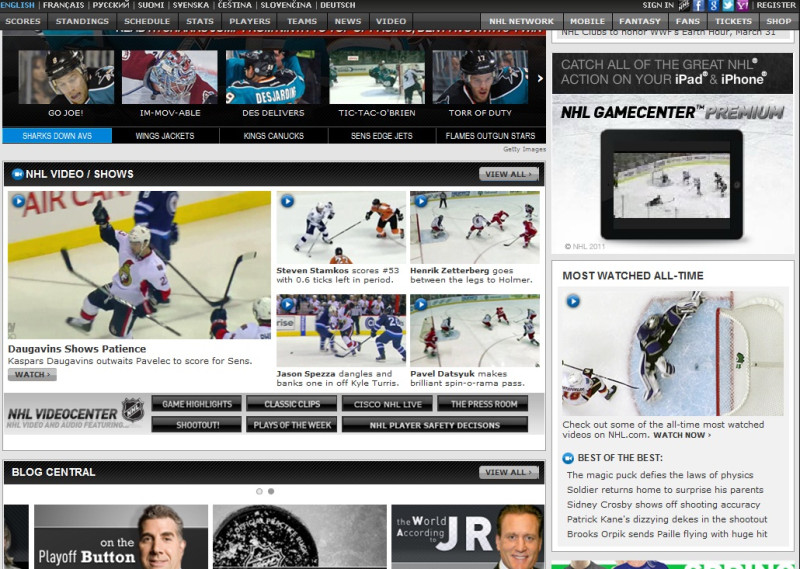The height and width of the screenshot is (569, 800).
Task: Open the Yahoo icon in top bar
Action: [742, 6]
